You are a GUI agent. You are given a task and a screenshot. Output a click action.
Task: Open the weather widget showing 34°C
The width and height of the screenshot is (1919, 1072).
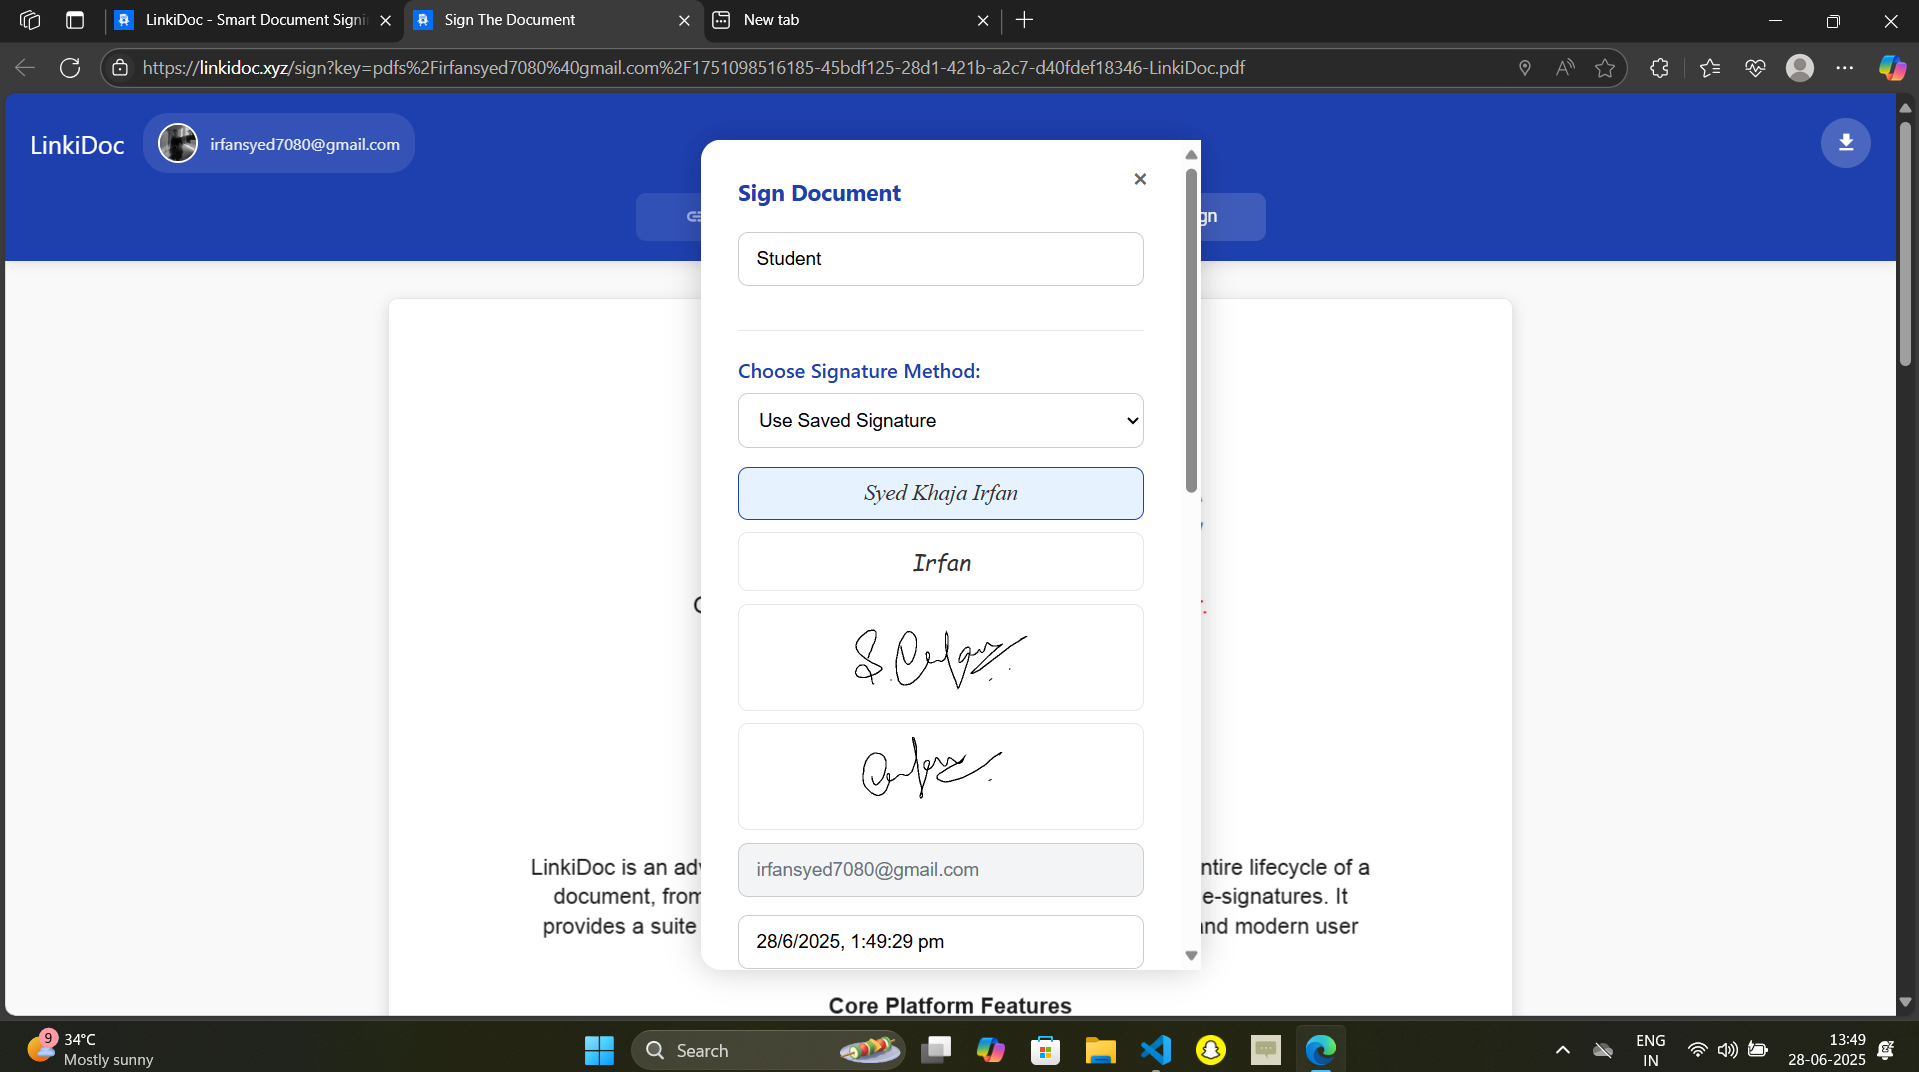(x=90, y=1049)
